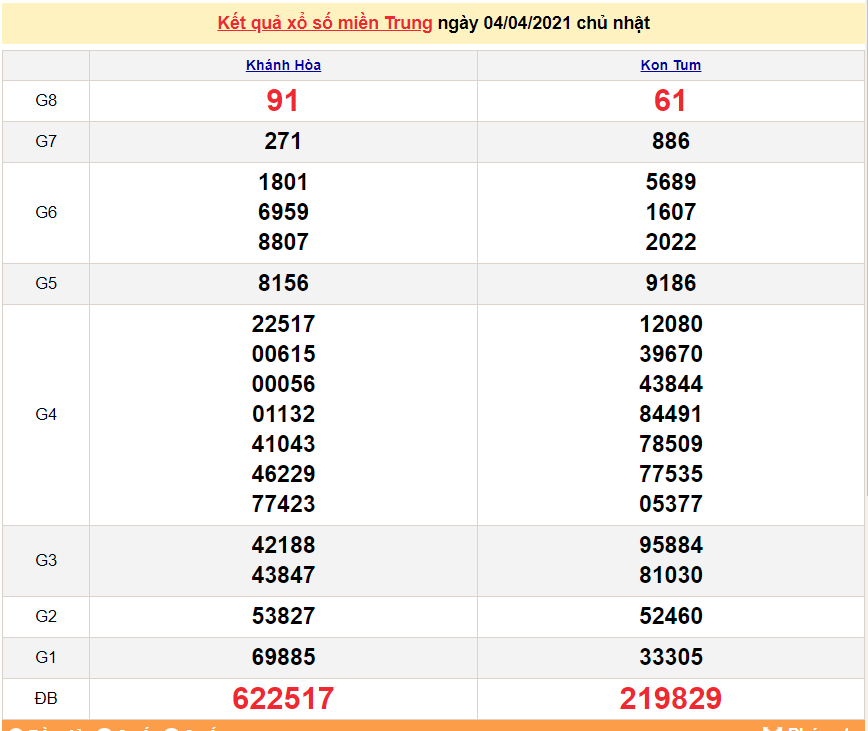Select Kon Tum G5 number 9186
This screenshot has height=731, width=868.
pyautogui.click(x=670, y=284)
